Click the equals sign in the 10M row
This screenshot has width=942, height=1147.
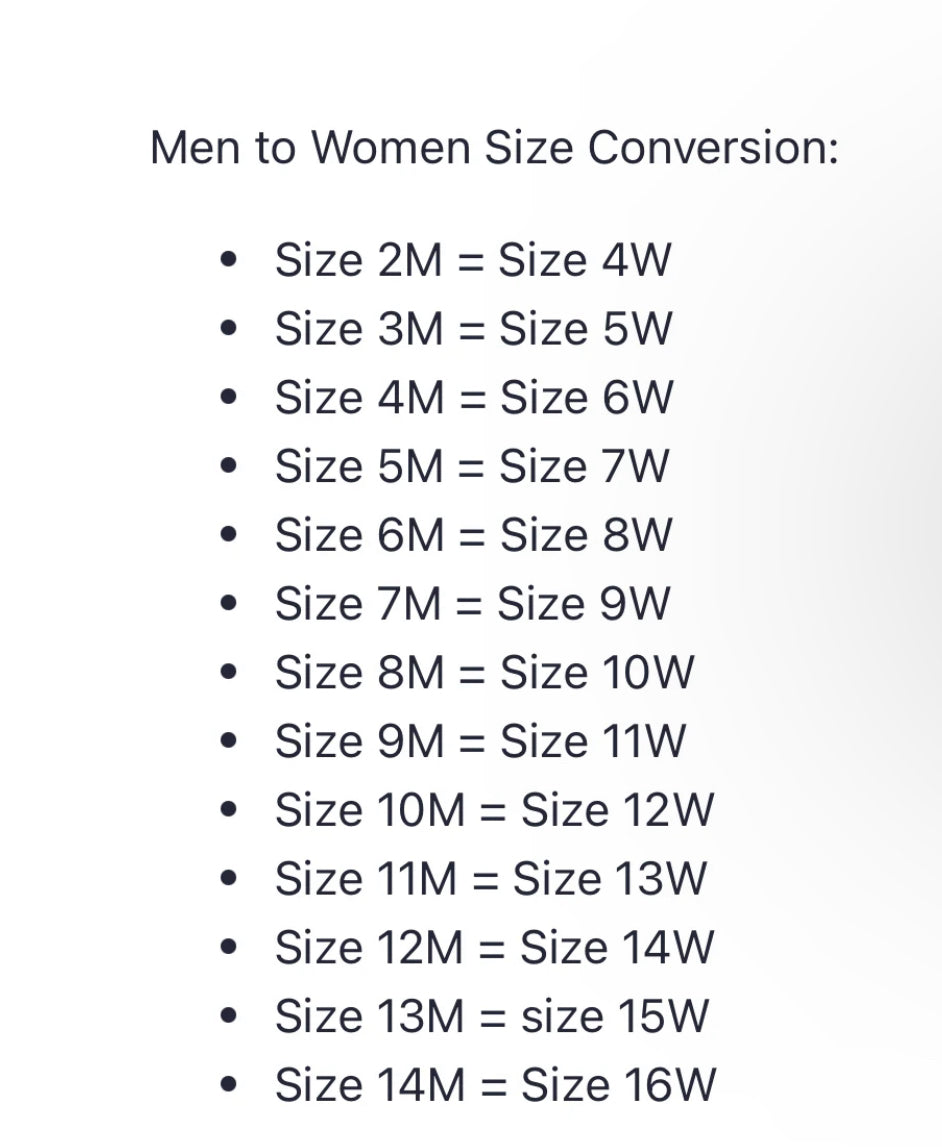(x=493, y=812)
